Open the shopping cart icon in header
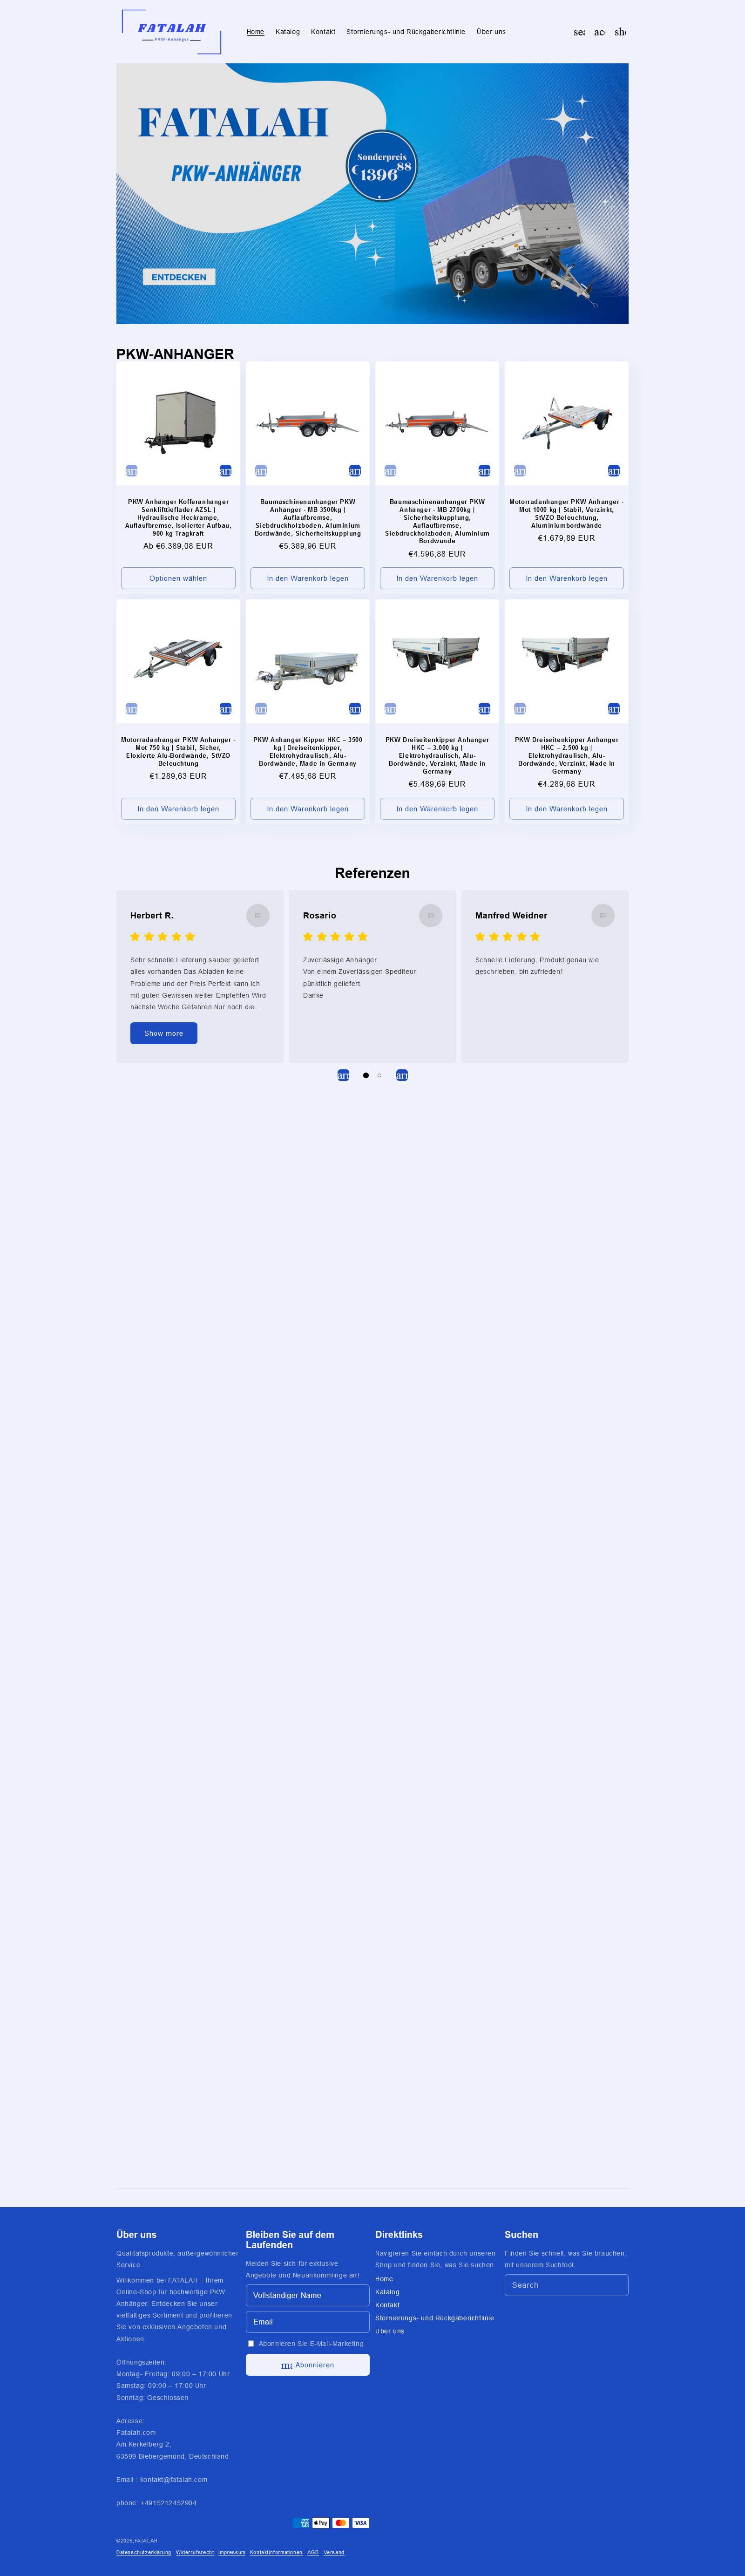 tap(620, 32)
